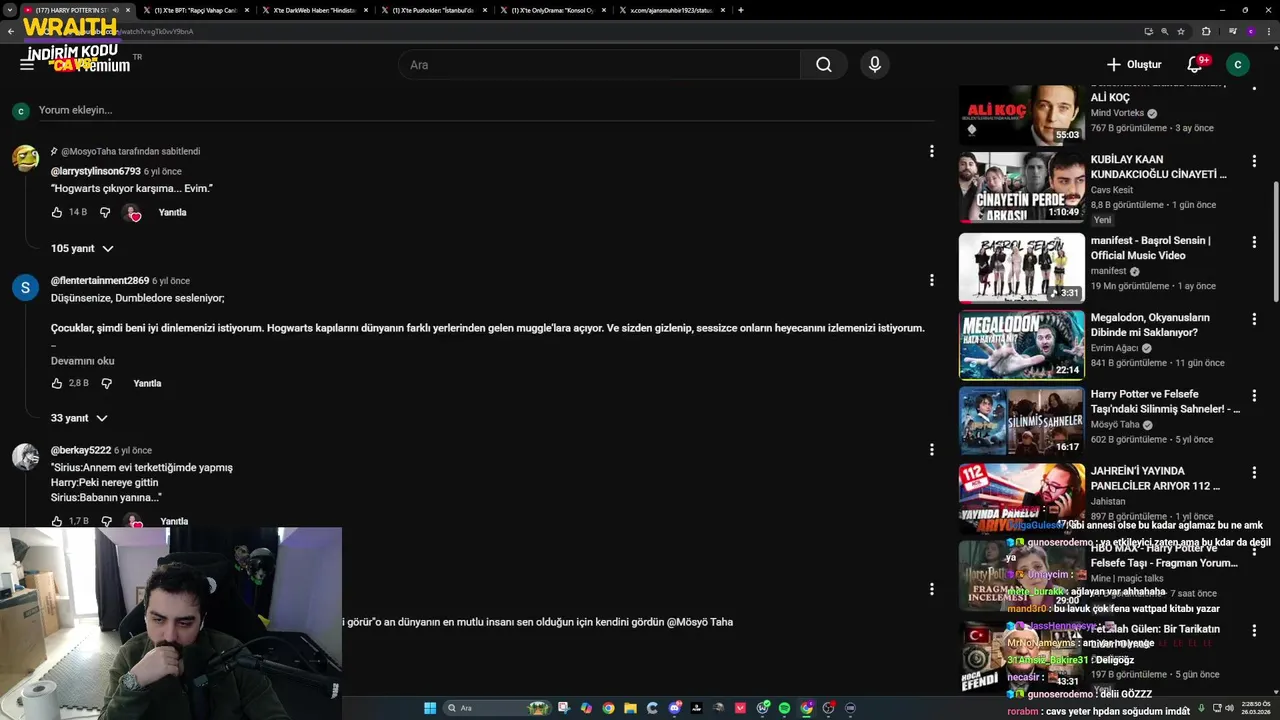Click the Windows Start button

(430, 708)
